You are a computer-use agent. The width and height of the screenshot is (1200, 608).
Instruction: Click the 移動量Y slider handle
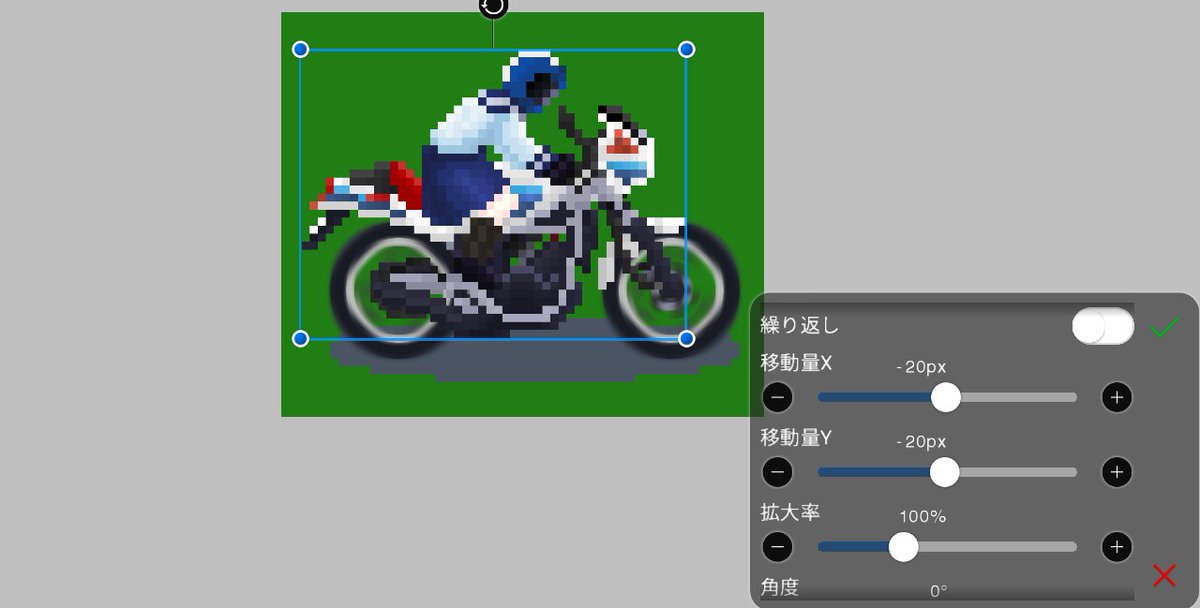944,472
